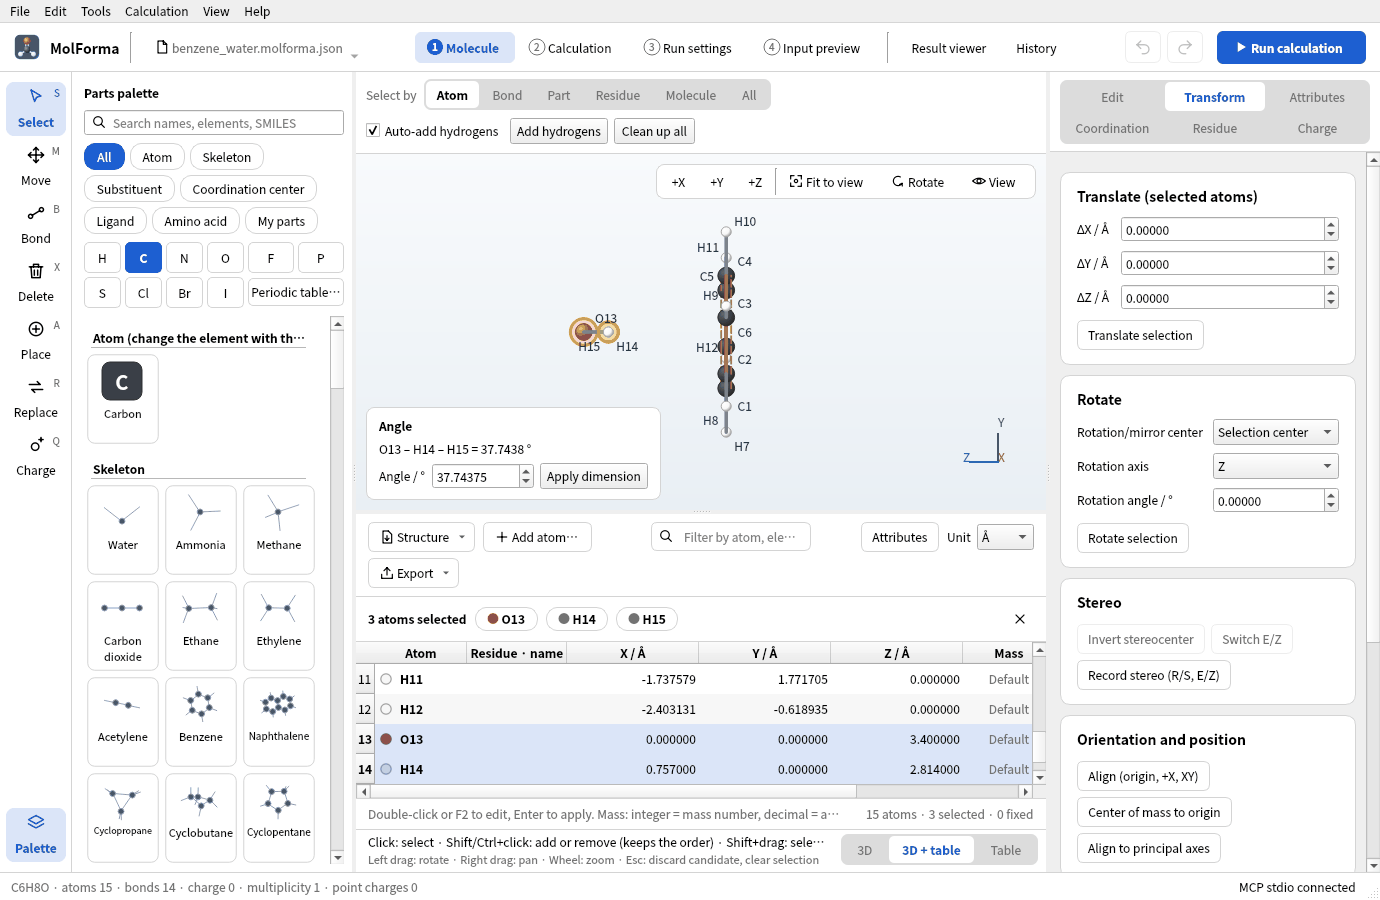The image size is (1380, 900).
Task: Open Rotation axis dropdown
Action: (1275, 466)
